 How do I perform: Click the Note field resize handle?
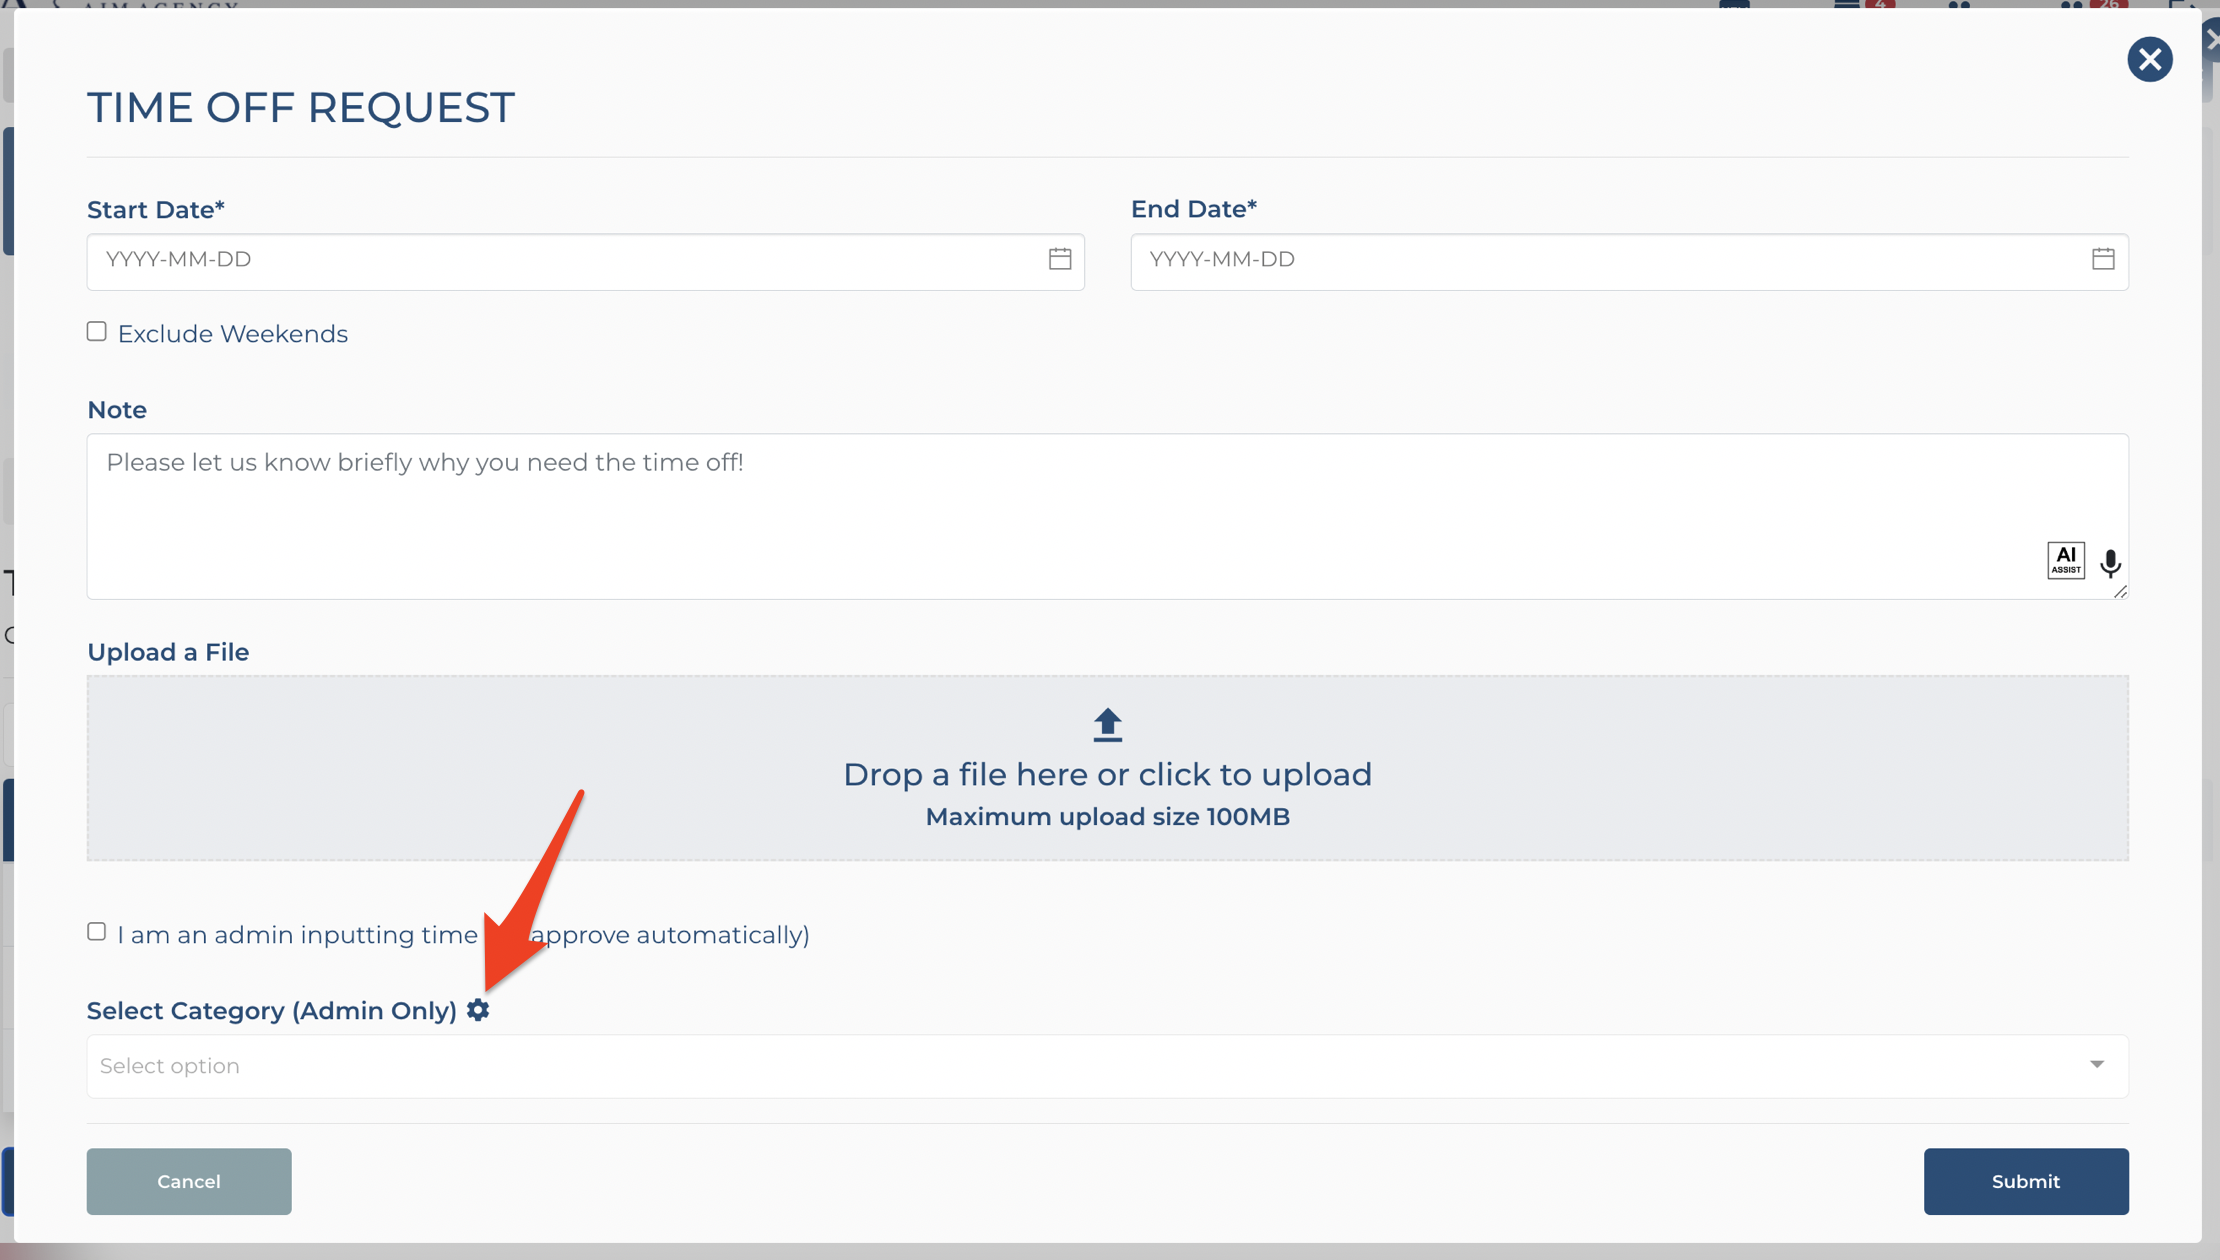(2120, 592)
